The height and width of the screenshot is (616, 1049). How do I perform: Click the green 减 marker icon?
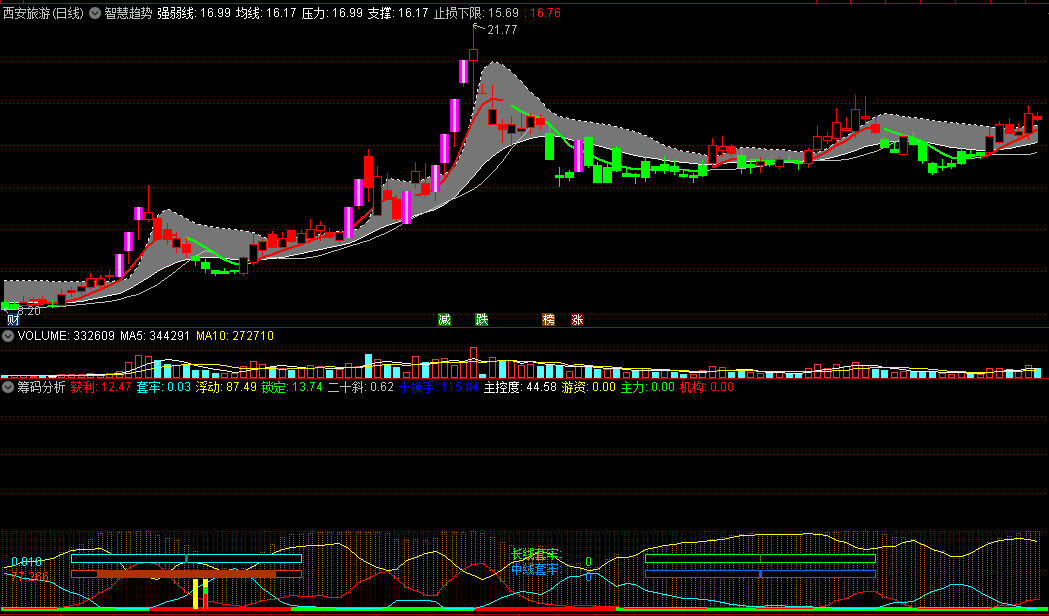point(444,320)
